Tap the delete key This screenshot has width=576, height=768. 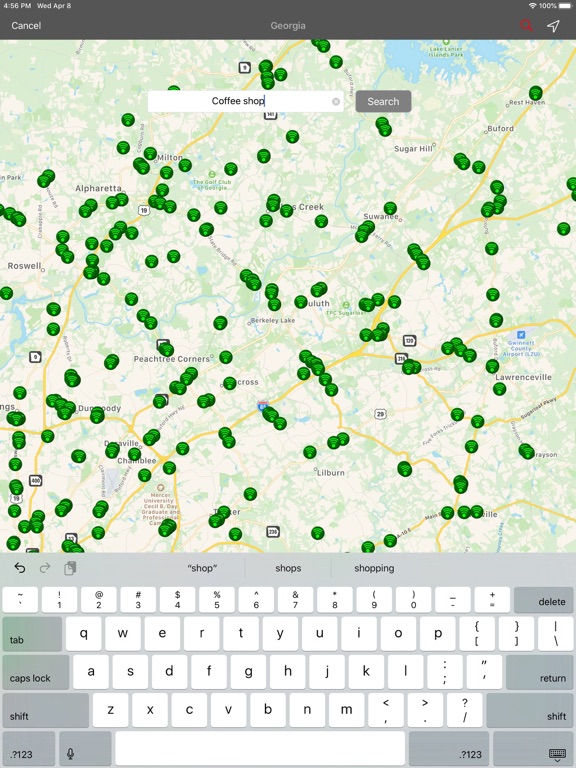tap(543, 600)
